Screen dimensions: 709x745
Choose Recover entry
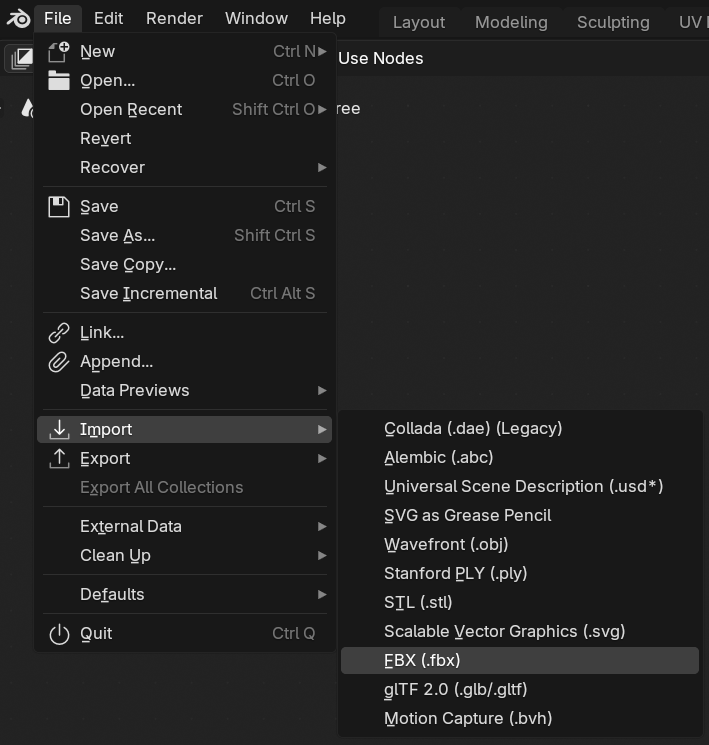coord(184,167)
